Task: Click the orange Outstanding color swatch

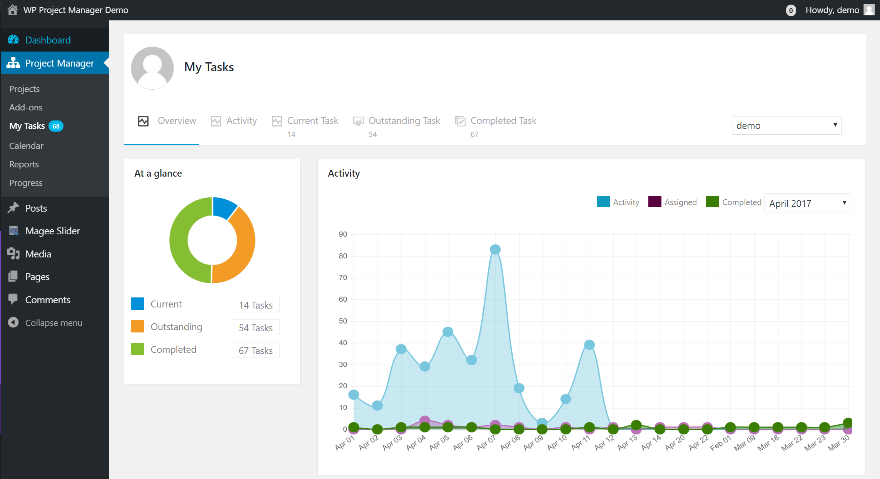Action: [x=138, y=327]
